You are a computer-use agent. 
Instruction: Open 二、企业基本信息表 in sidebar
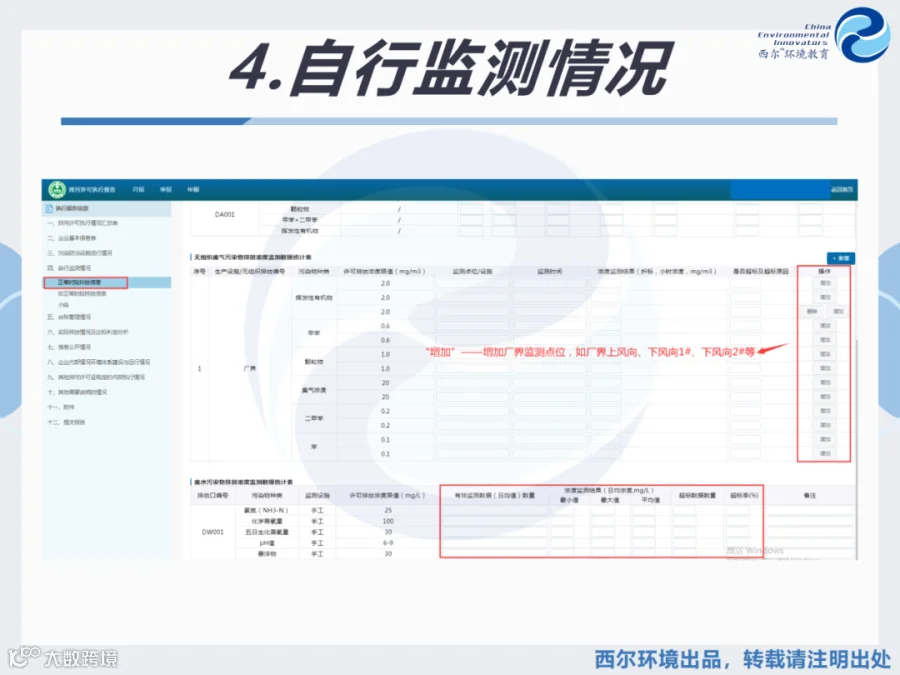(72, 238)
